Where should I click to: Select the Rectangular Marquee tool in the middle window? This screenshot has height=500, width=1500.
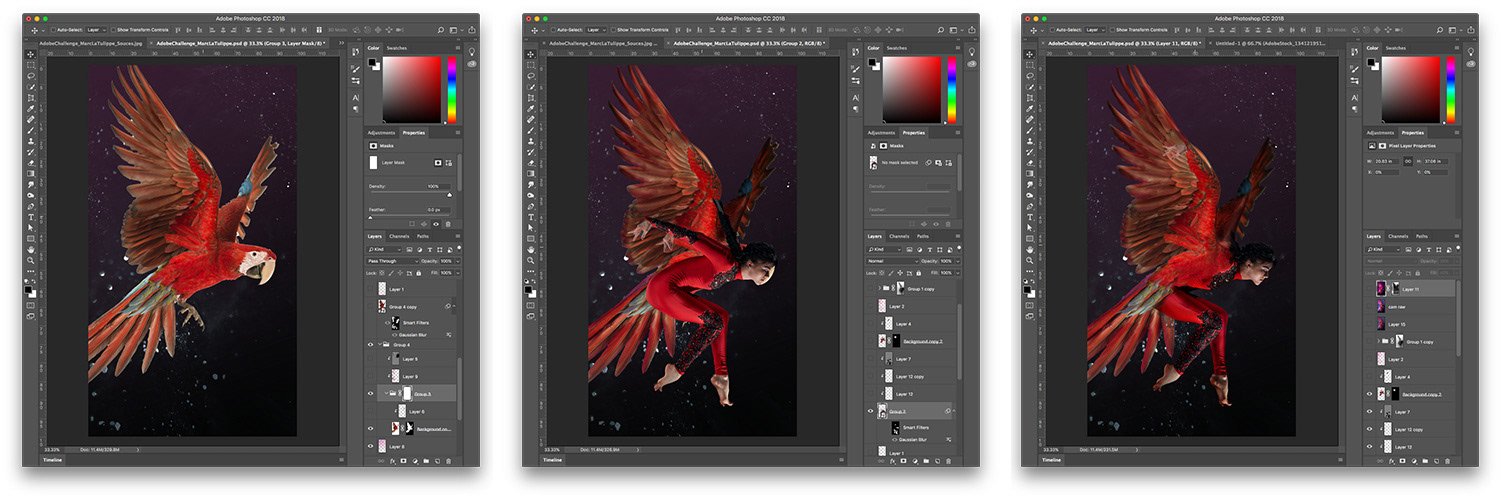531,65
